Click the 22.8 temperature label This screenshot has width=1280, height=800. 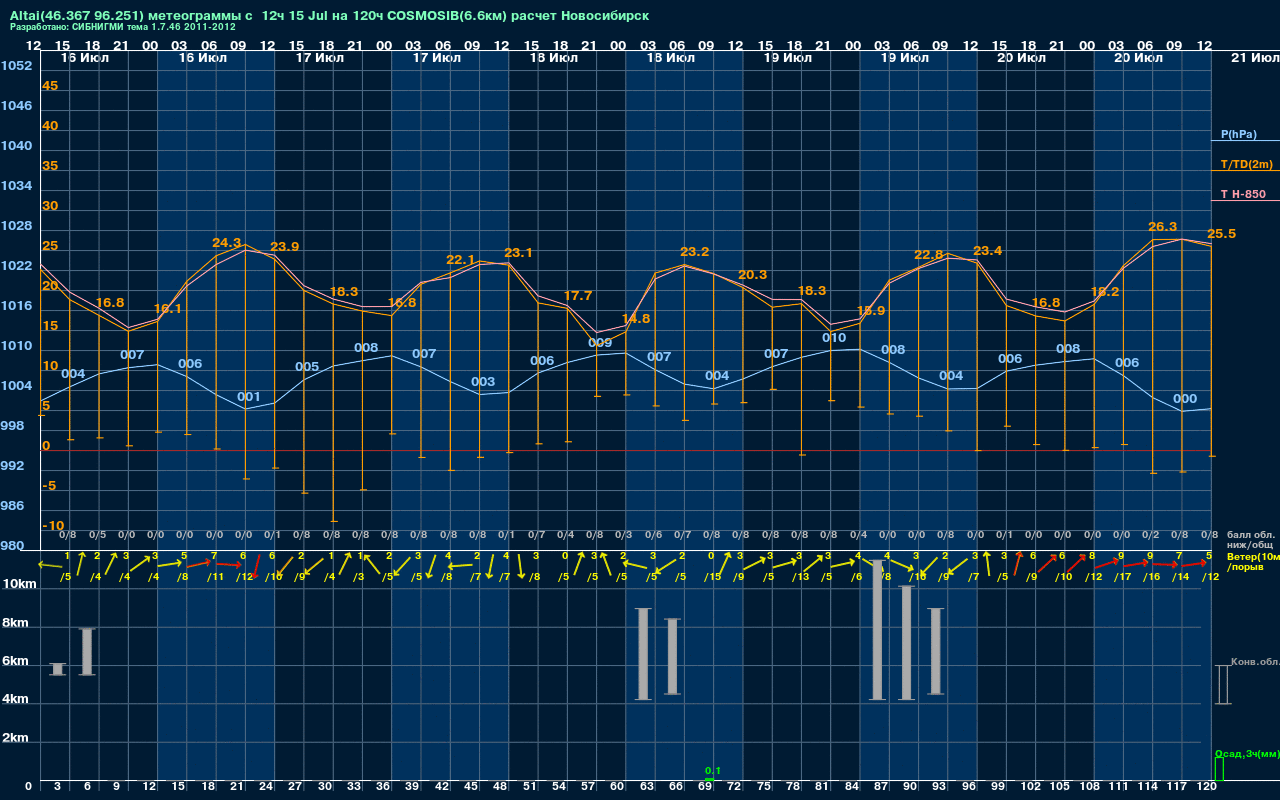point(929,255)
